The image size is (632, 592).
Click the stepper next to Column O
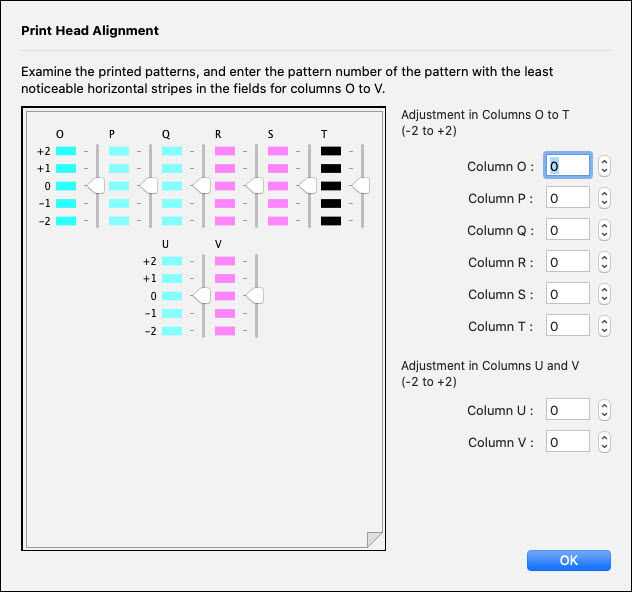603,166
